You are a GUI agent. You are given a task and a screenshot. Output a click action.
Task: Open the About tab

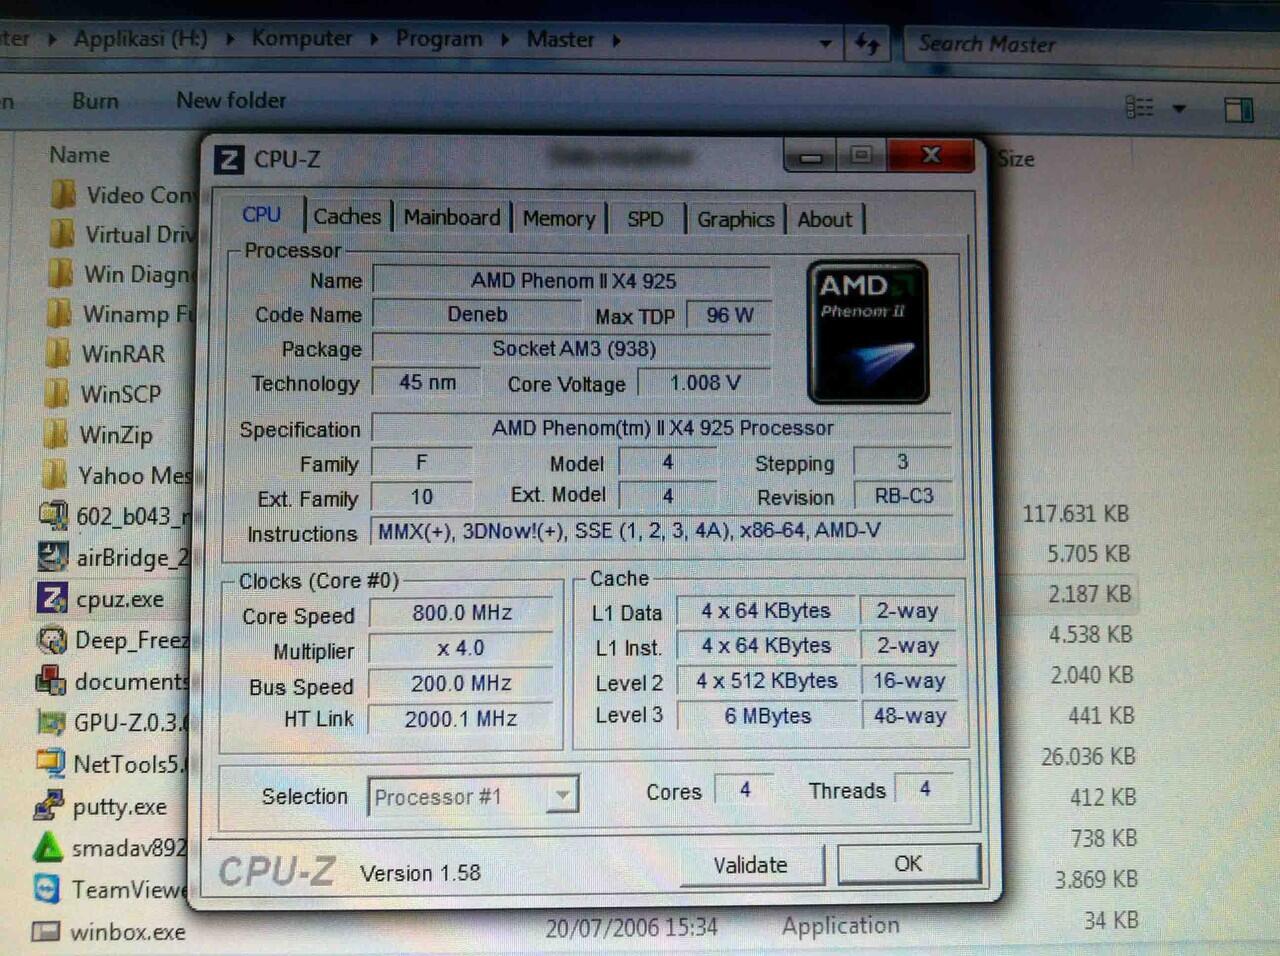[825, 219]
